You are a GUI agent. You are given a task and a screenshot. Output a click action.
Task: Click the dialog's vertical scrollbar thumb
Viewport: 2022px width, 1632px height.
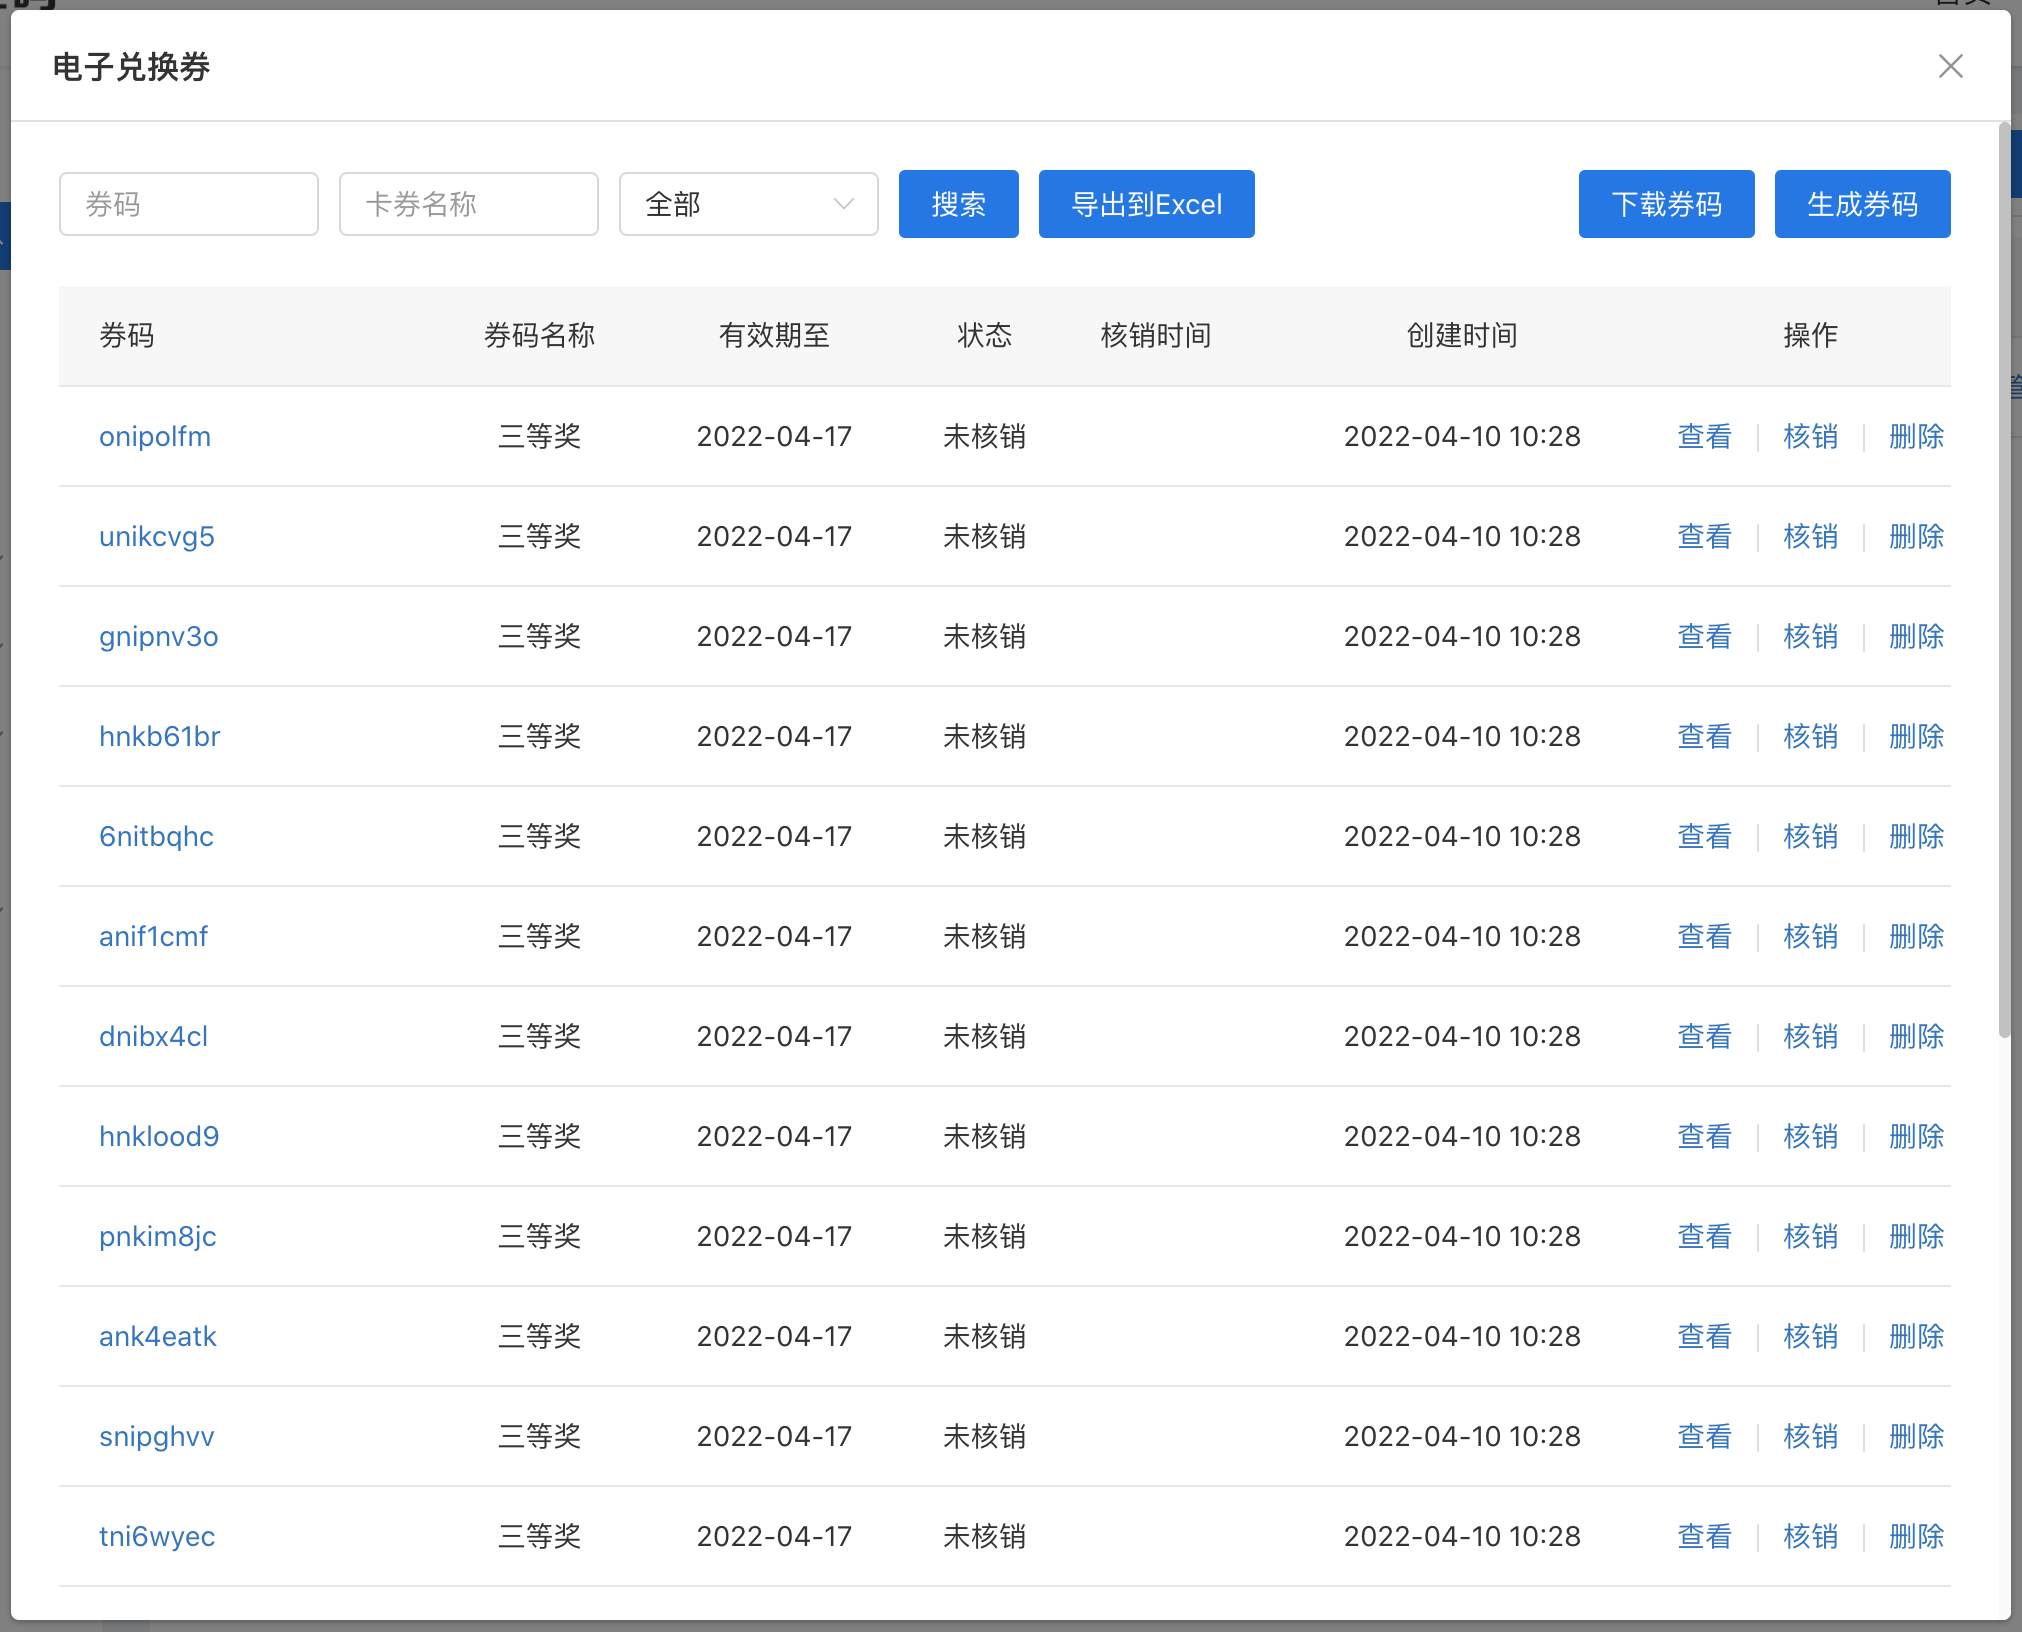pyautogui.click(x=2004, y=580)
